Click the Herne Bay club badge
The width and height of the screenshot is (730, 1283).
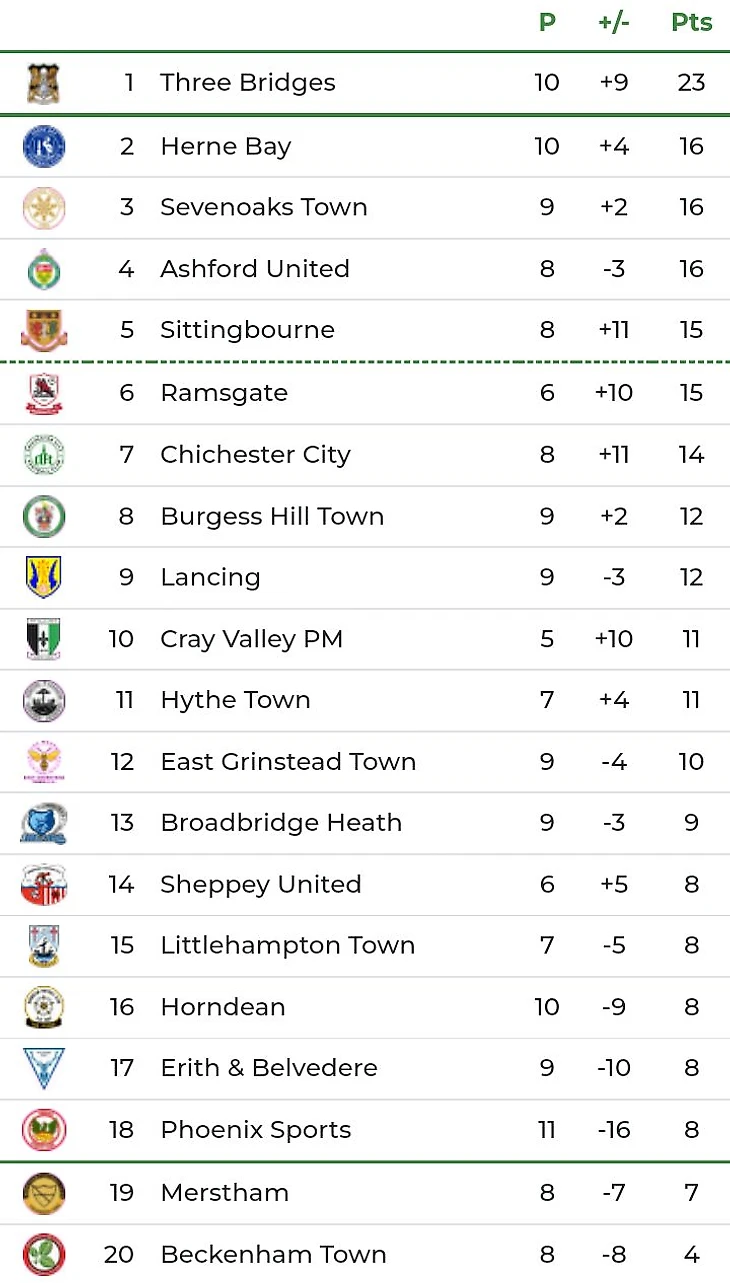pos(43,146)
